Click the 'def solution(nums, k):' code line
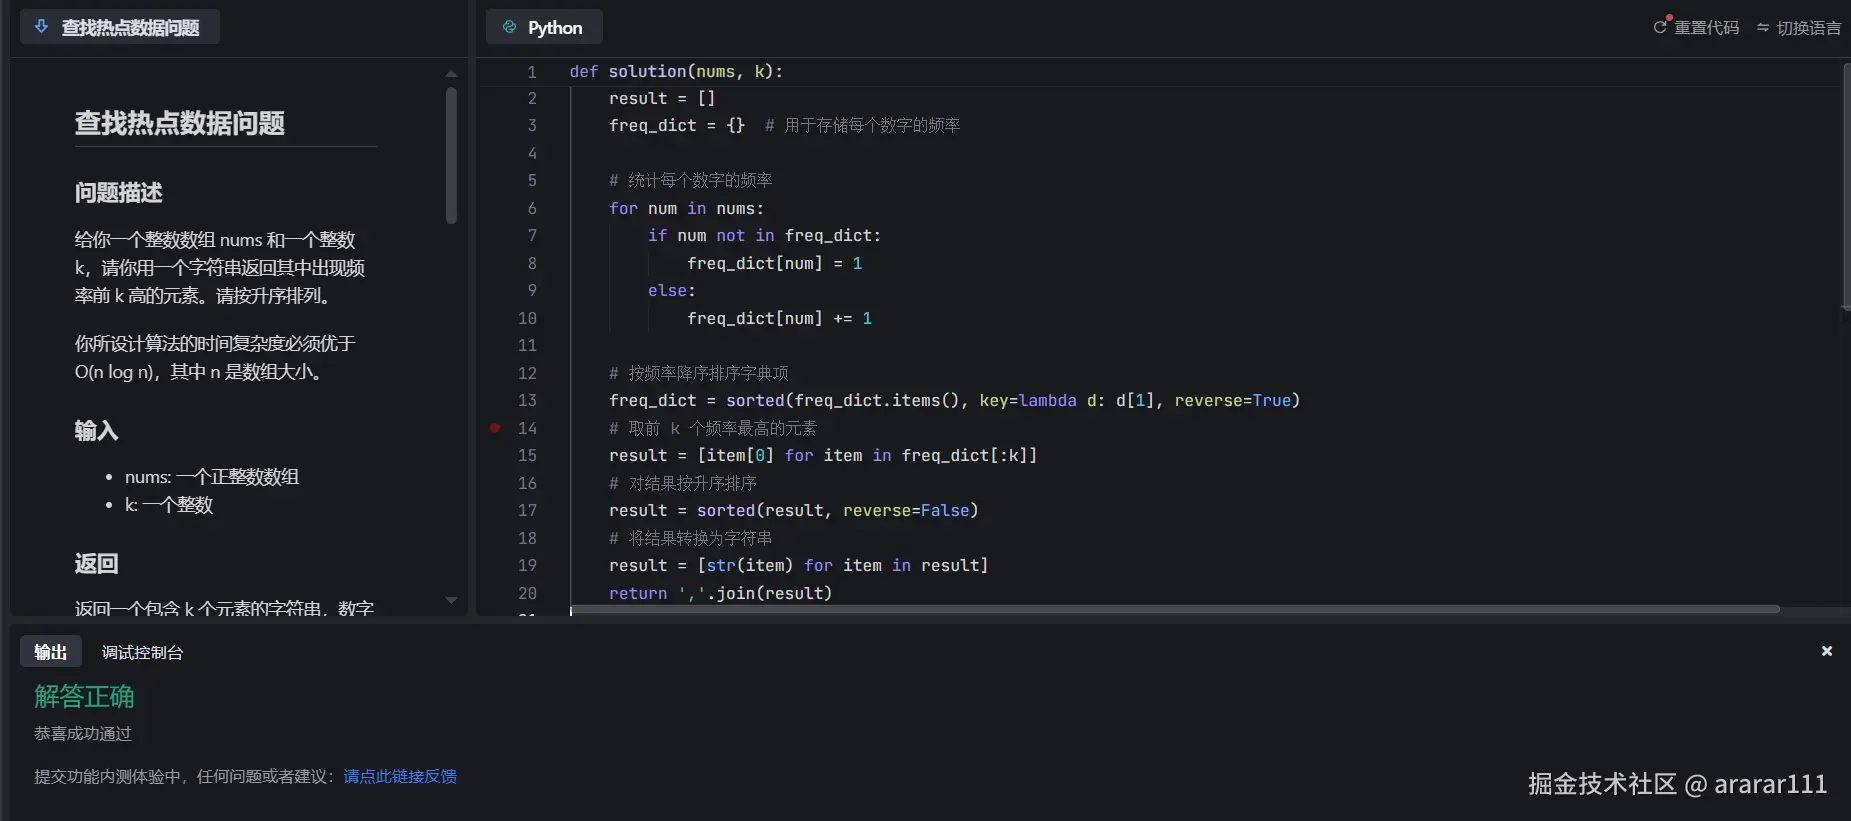 tap(676, 71)
